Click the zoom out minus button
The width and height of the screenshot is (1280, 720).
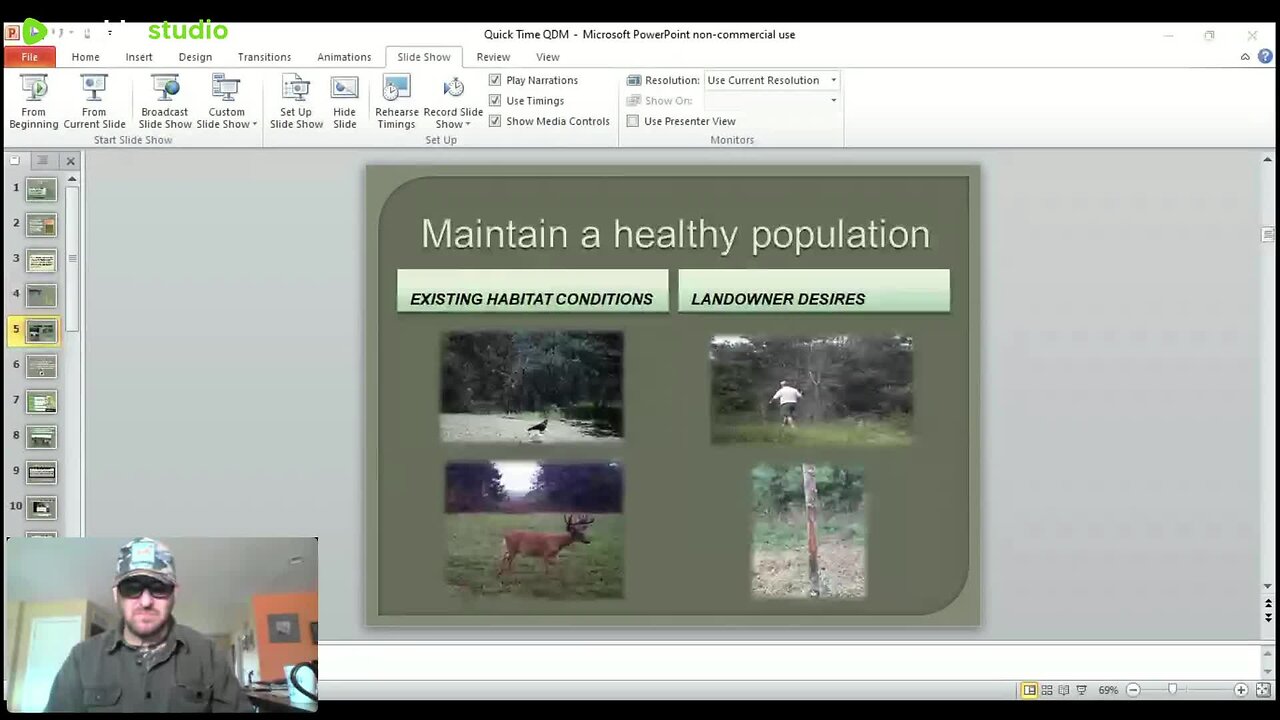pyautogui.click(x=1133, y=690)
